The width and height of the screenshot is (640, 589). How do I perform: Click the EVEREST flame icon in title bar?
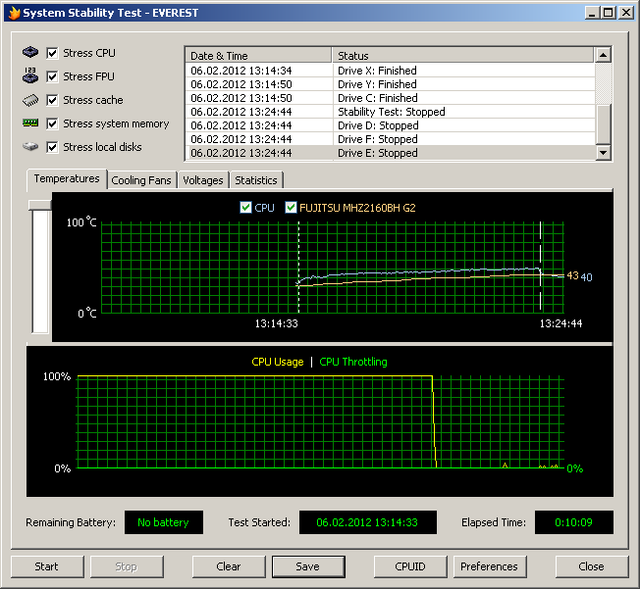click(13, 13)
